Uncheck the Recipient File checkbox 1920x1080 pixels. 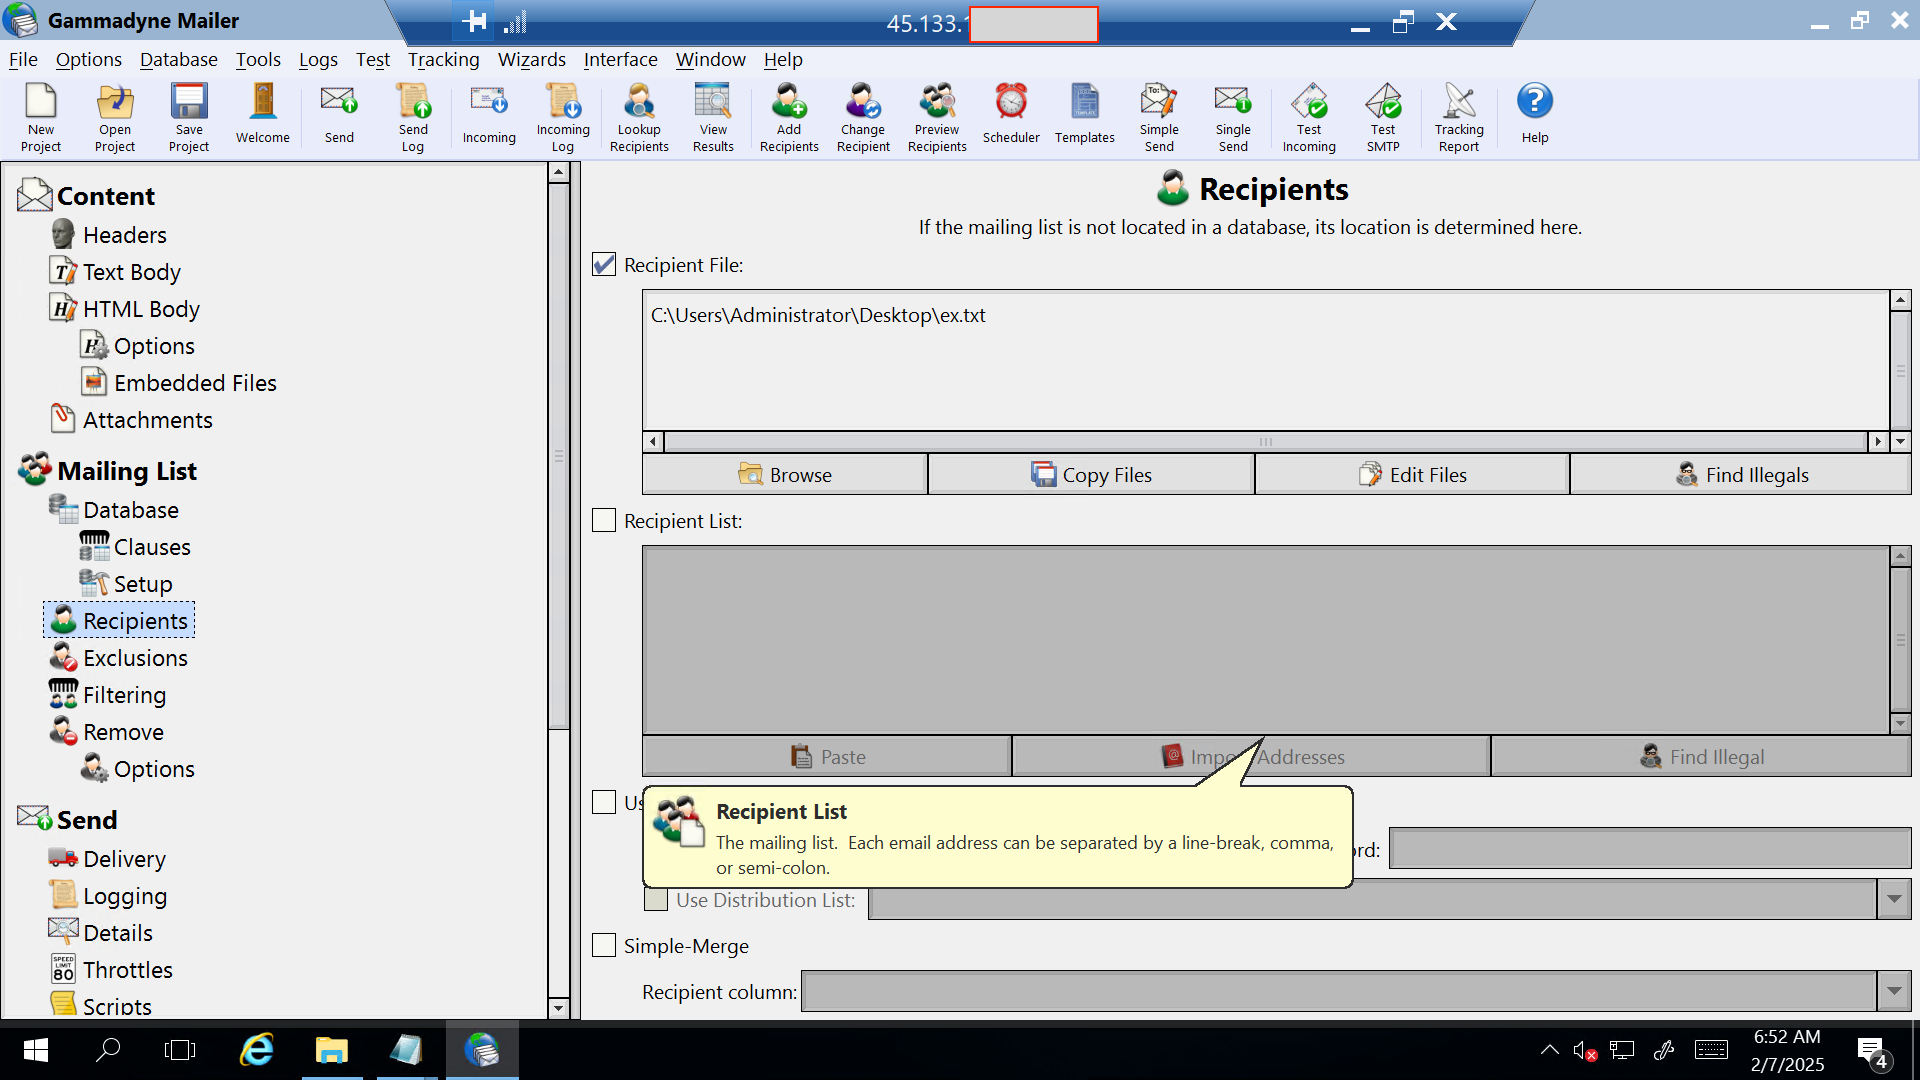(604, 265)
